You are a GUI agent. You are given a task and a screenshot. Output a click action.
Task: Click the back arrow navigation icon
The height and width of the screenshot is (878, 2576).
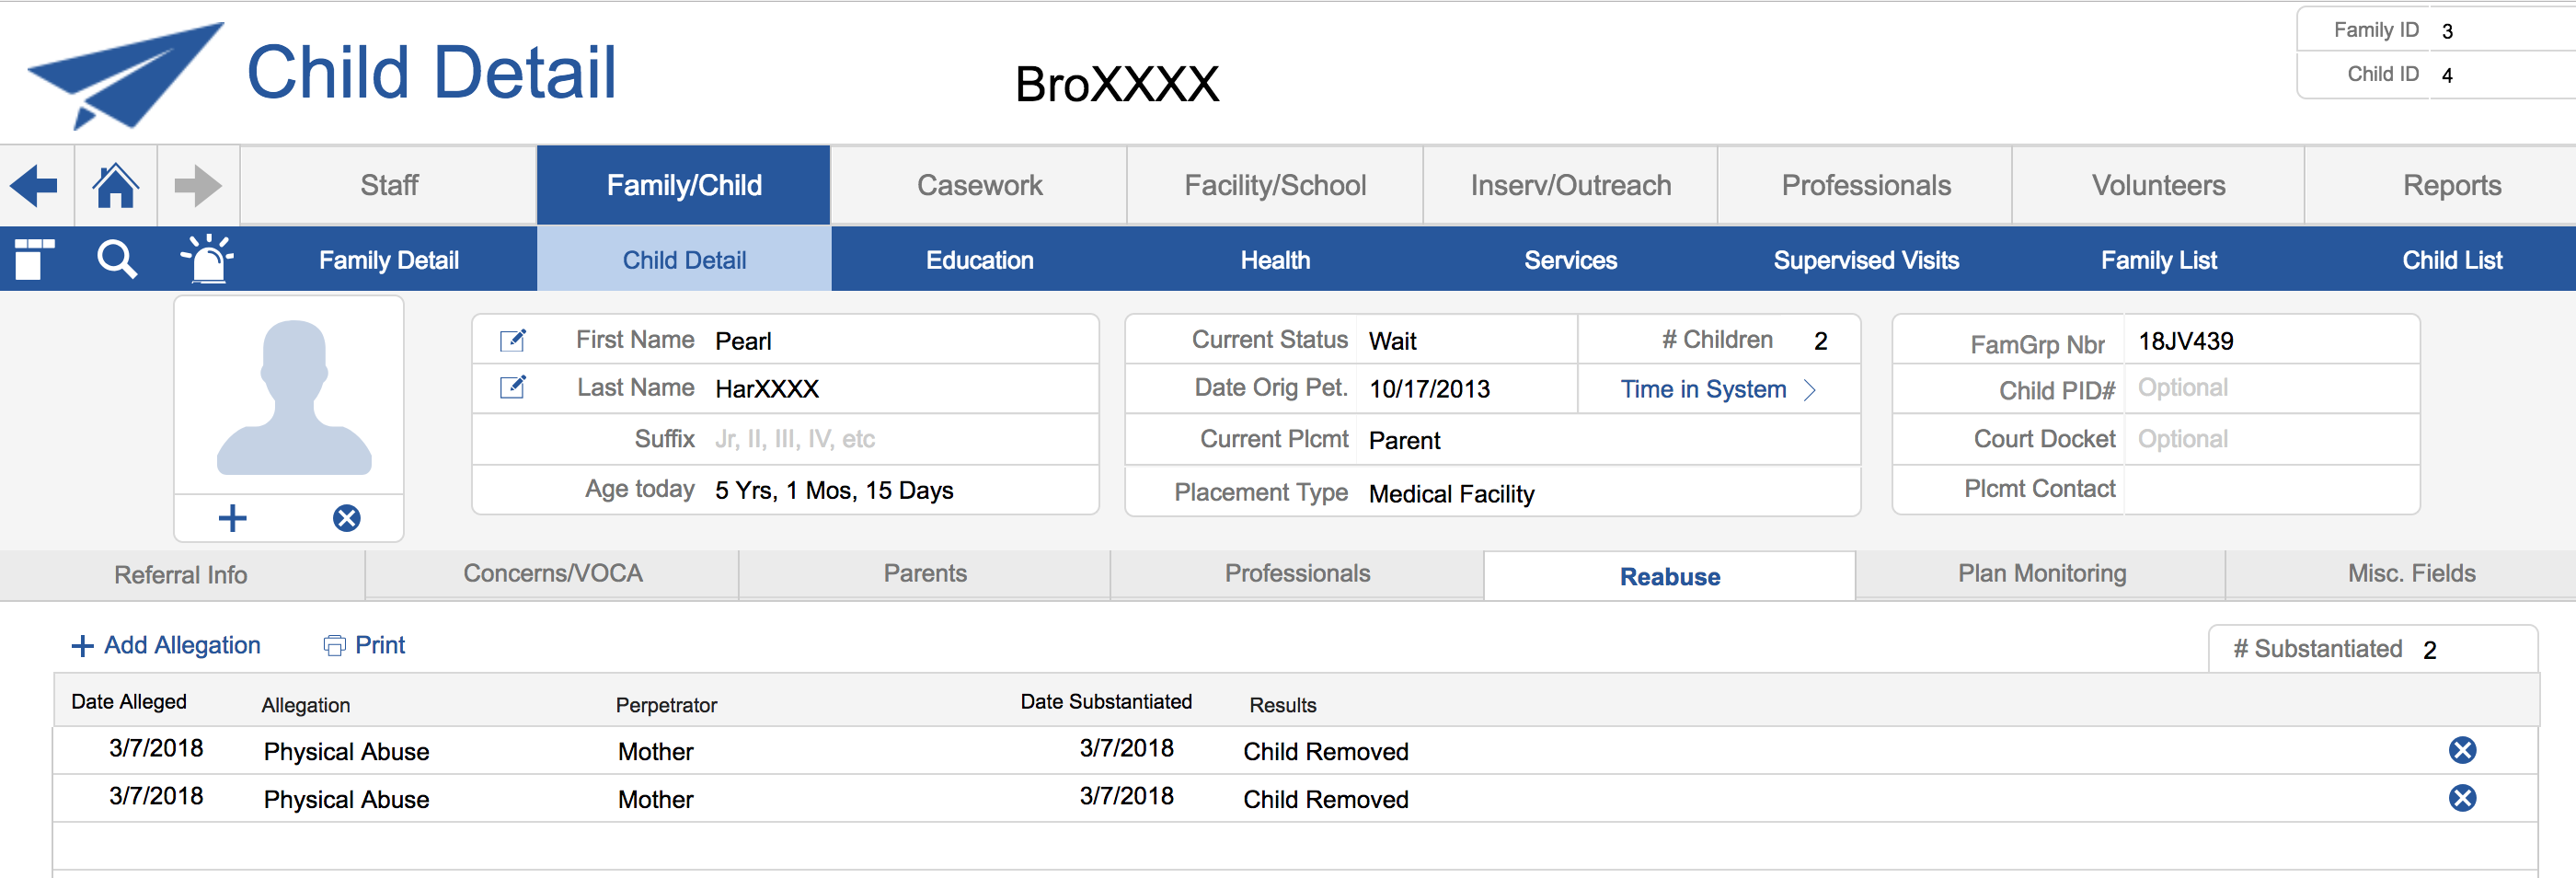[x=35, y=186]
